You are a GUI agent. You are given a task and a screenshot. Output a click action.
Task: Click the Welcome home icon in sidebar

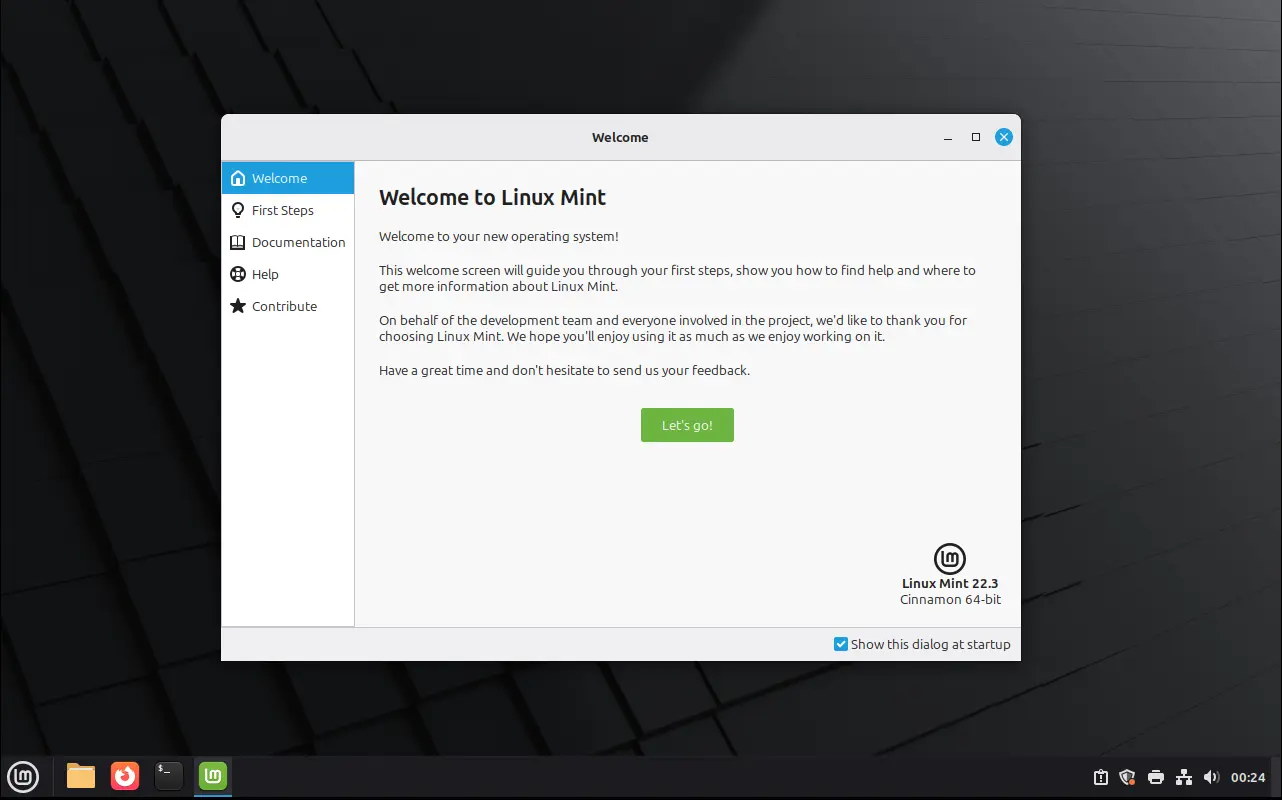tap(238, 178)
